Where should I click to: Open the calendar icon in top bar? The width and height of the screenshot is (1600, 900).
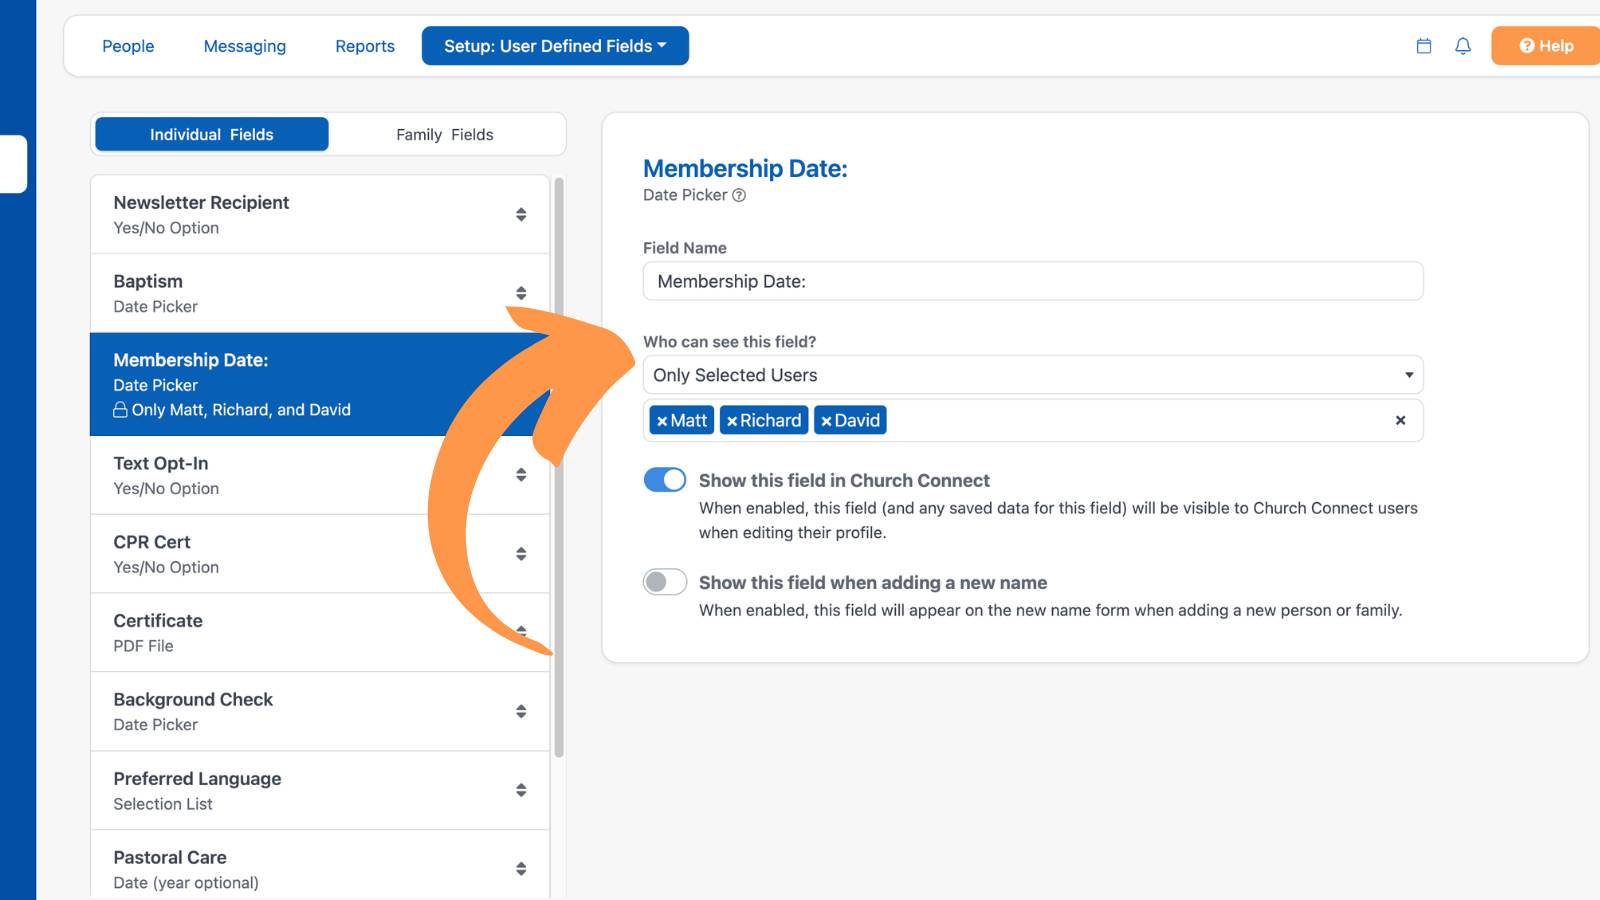click(x=1424, y=46)
